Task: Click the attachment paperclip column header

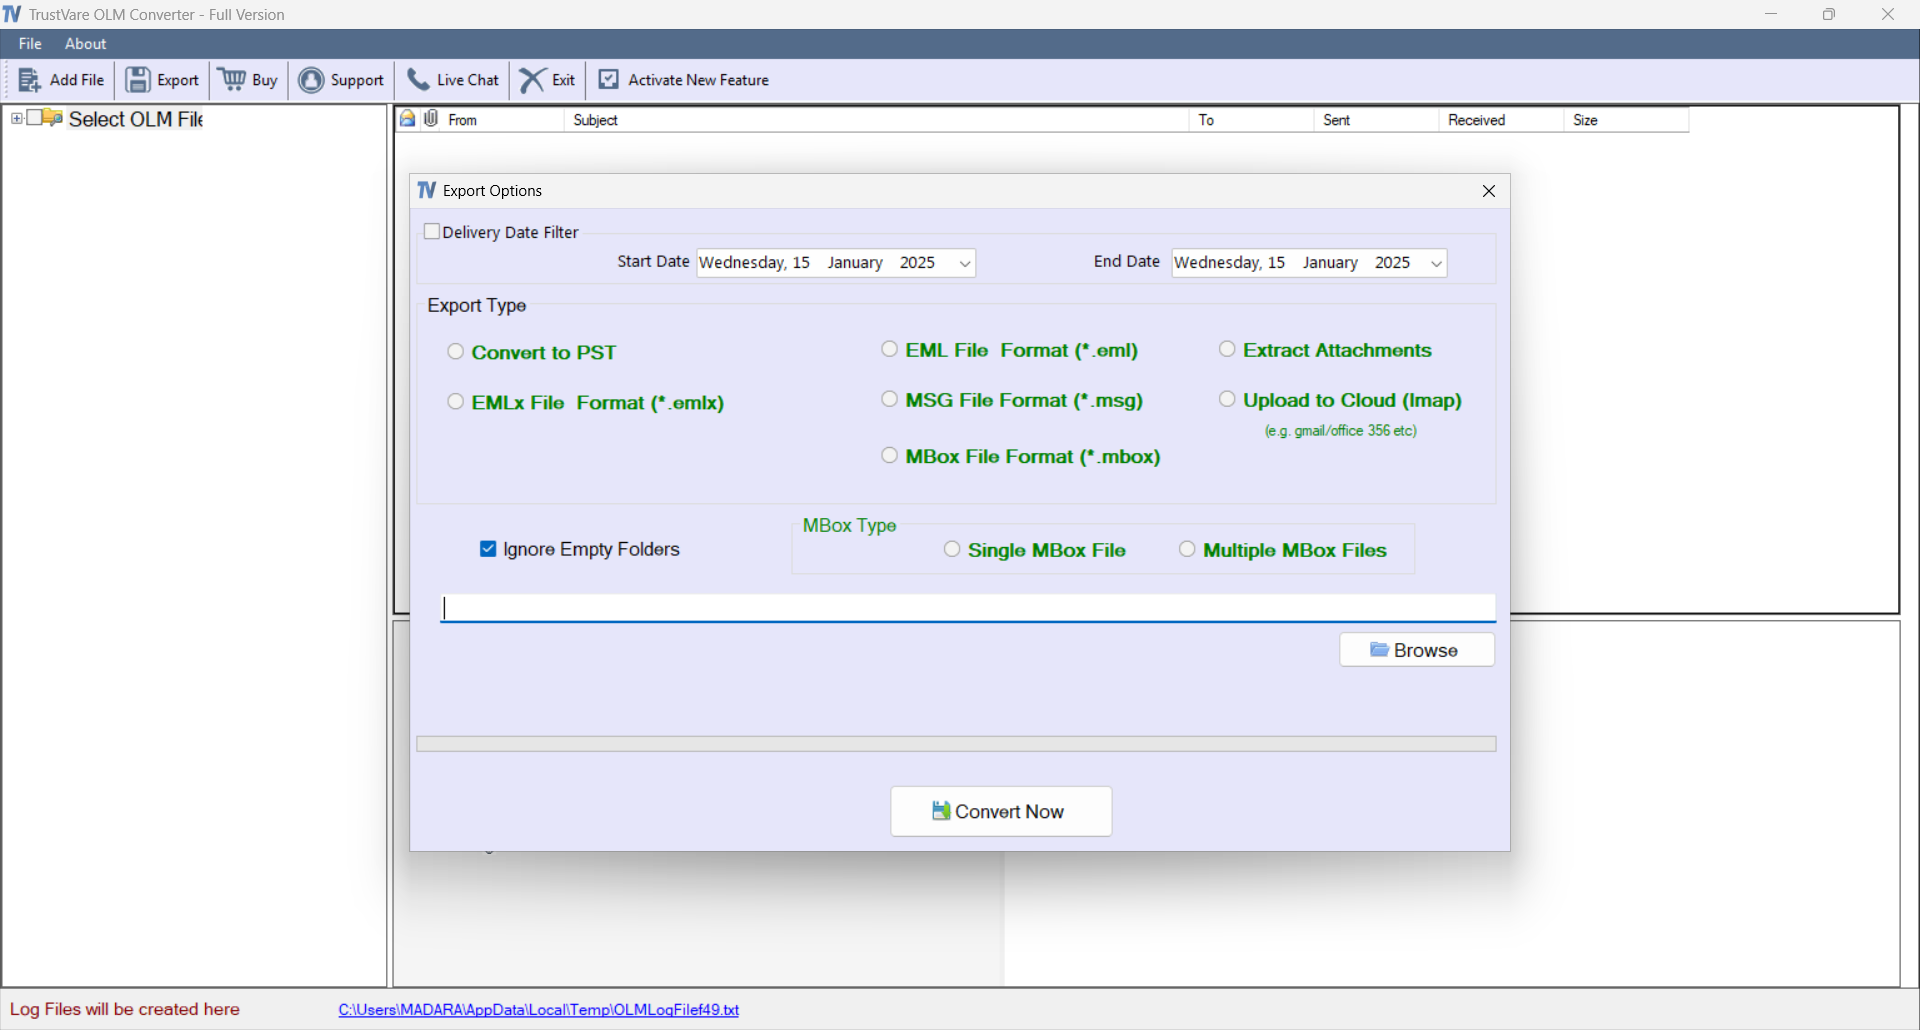Action: pos(431,119)
